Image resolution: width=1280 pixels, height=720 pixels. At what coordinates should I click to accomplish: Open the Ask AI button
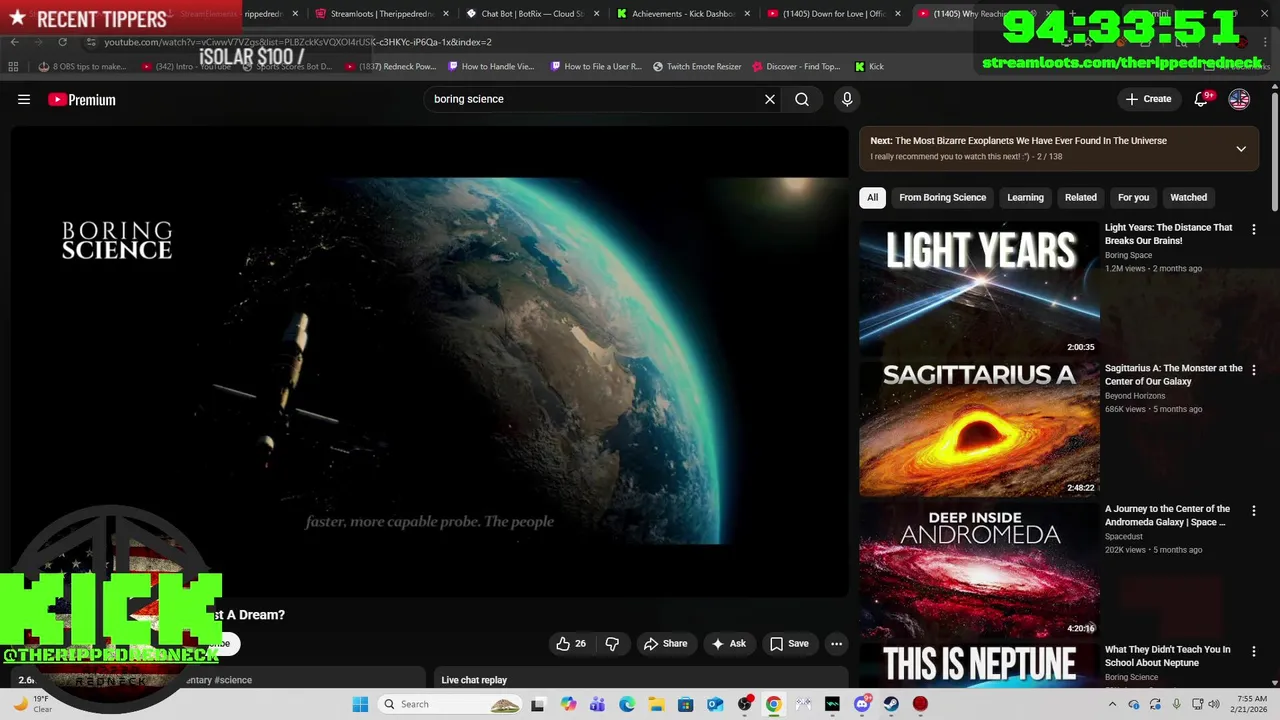click(728, 644)
